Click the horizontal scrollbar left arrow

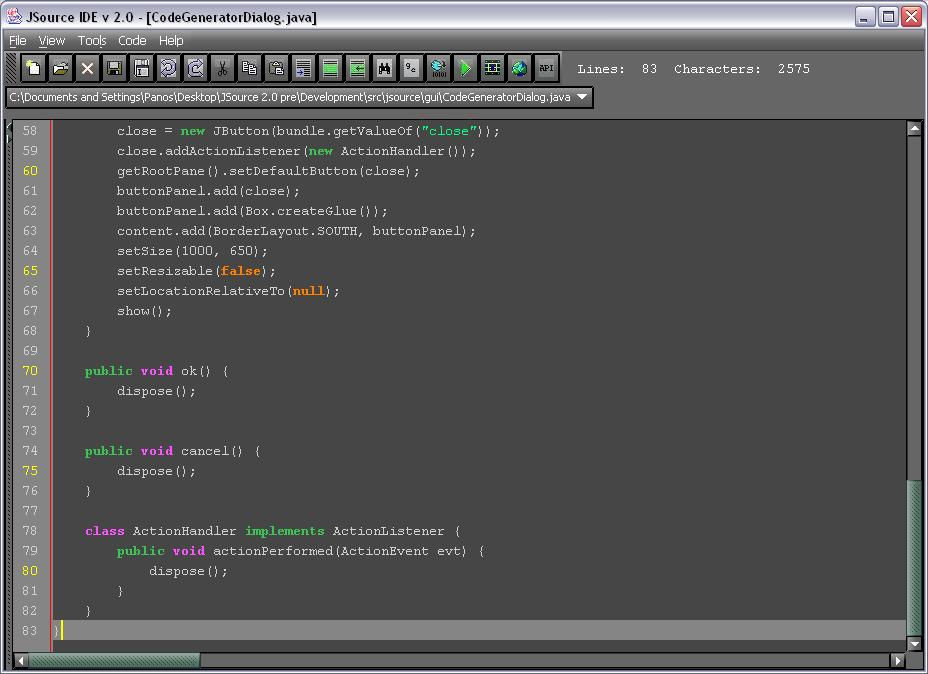coord(21,660)
